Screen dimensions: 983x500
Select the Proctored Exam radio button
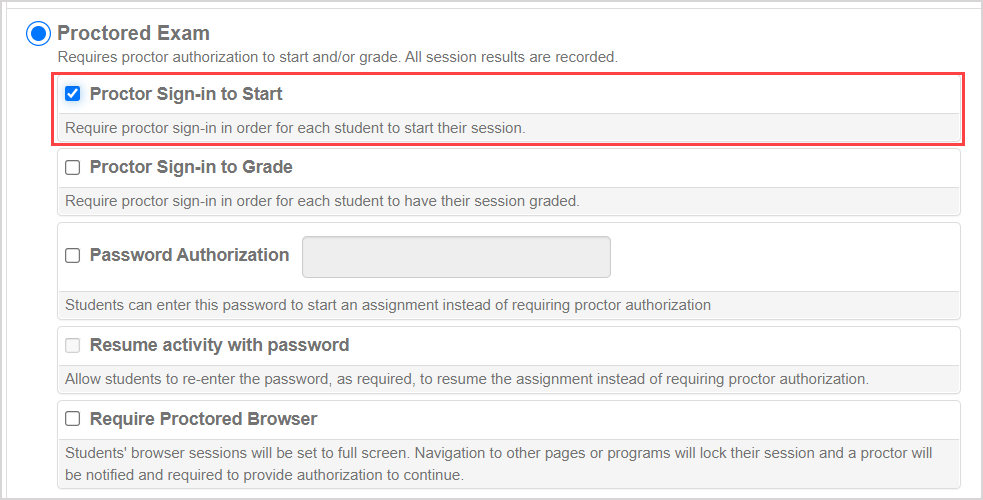pos(38,34)
